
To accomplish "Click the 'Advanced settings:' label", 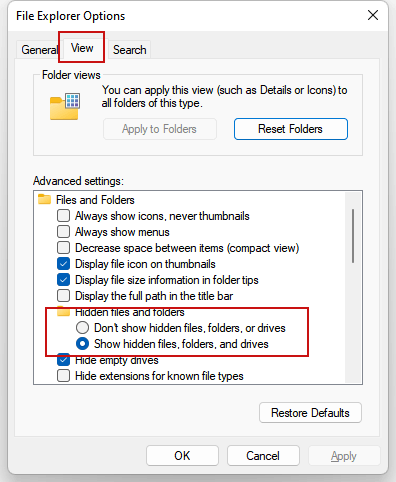I will pos(78,181).
